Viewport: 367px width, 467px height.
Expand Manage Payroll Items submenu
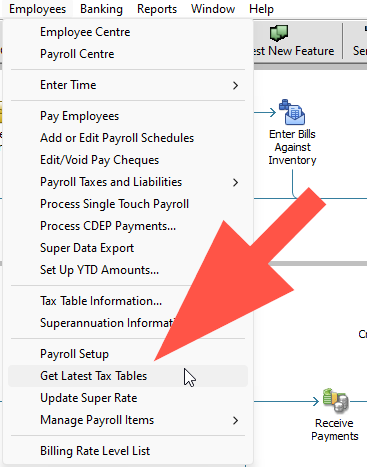coord(128,420)
